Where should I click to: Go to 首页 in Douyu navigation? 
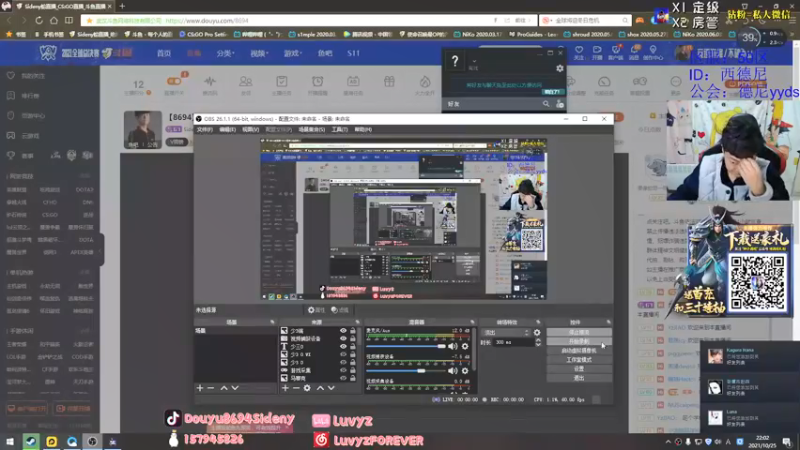tap(164, 53)
